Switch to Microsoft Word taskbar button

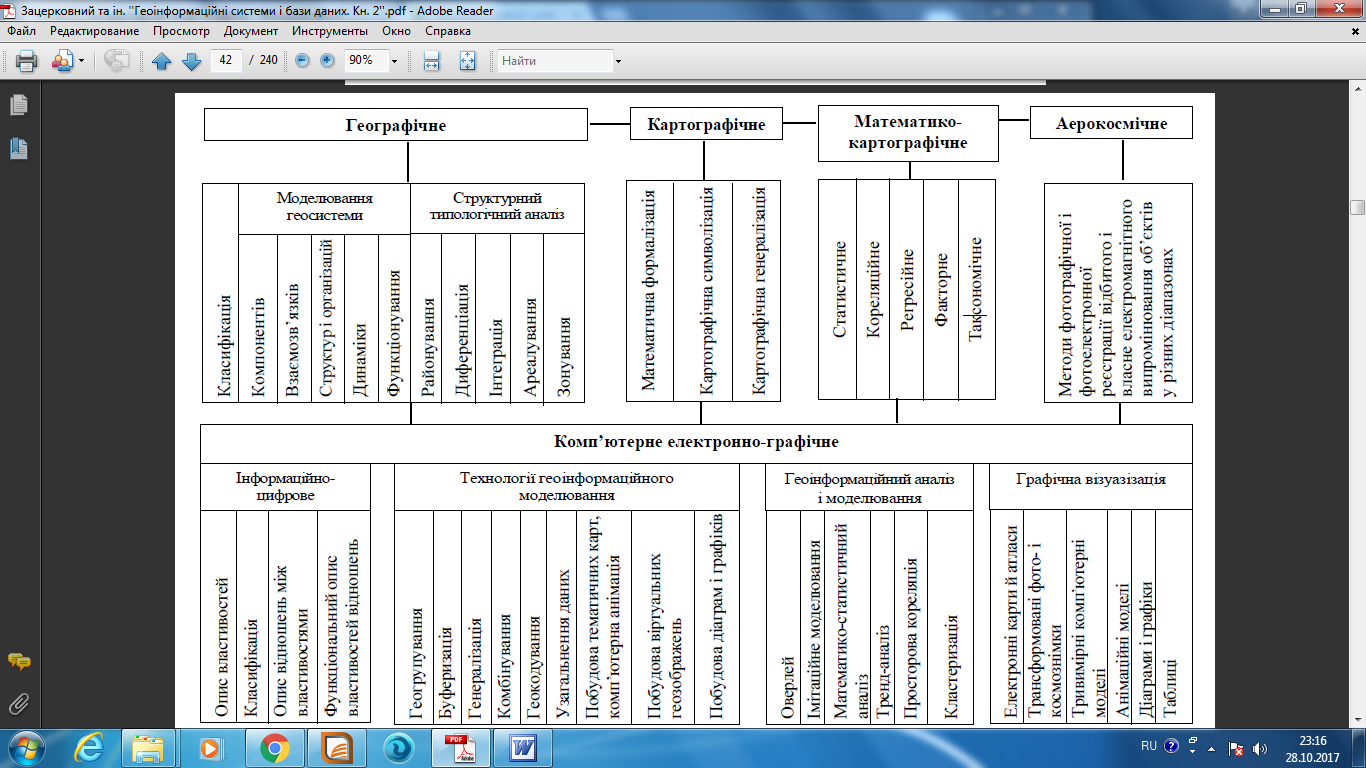click(x=521, y=748)
